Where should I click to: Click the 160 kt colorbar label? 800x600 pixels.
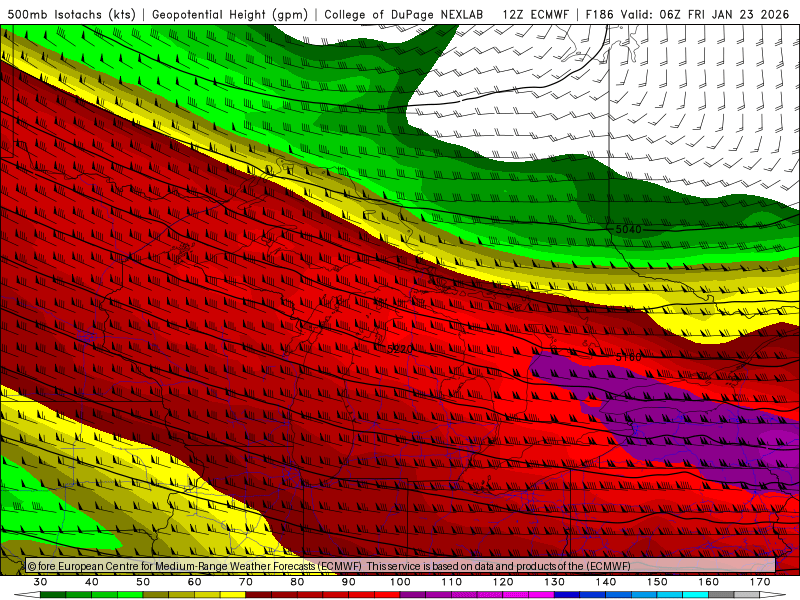coord(709,582)
